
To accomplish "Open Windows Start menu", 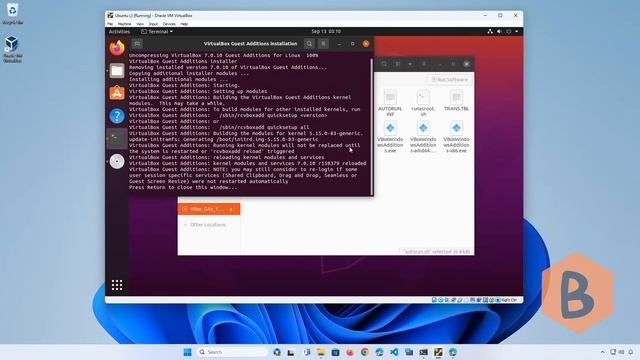I will pos(187,352).
